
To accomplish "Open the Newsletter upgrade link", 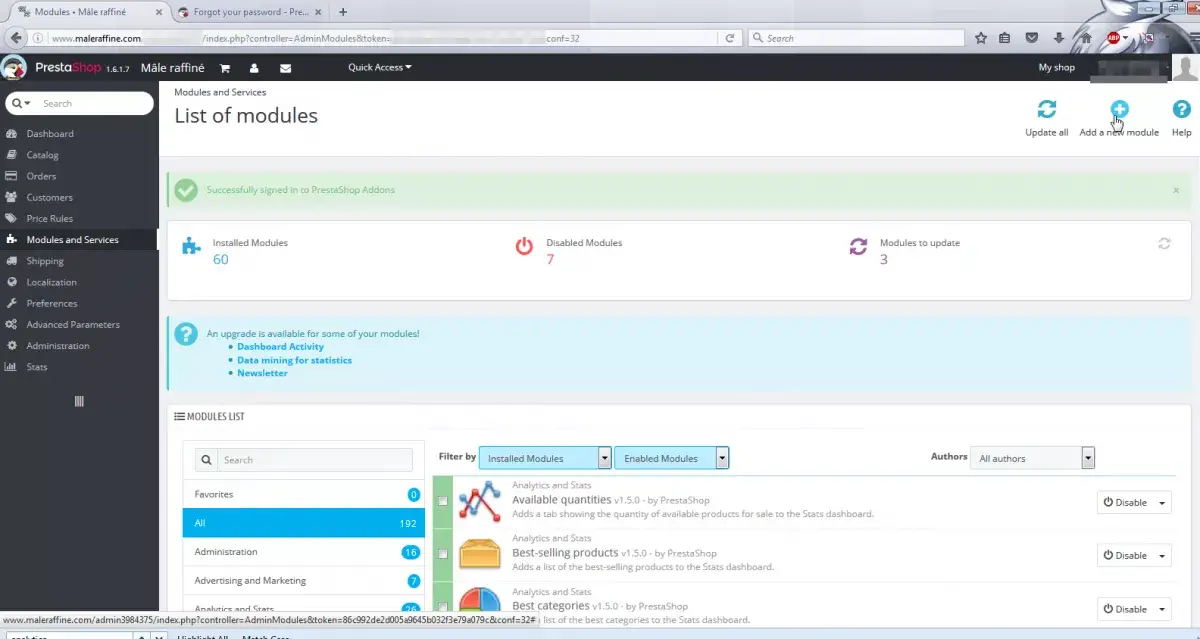I will pyautogui.click(x=262, y=373).
